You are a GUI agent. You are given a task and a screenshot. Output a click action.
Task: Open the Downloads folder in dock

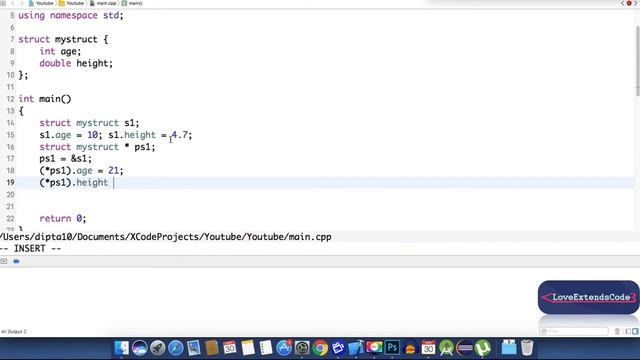coord(509,348)
